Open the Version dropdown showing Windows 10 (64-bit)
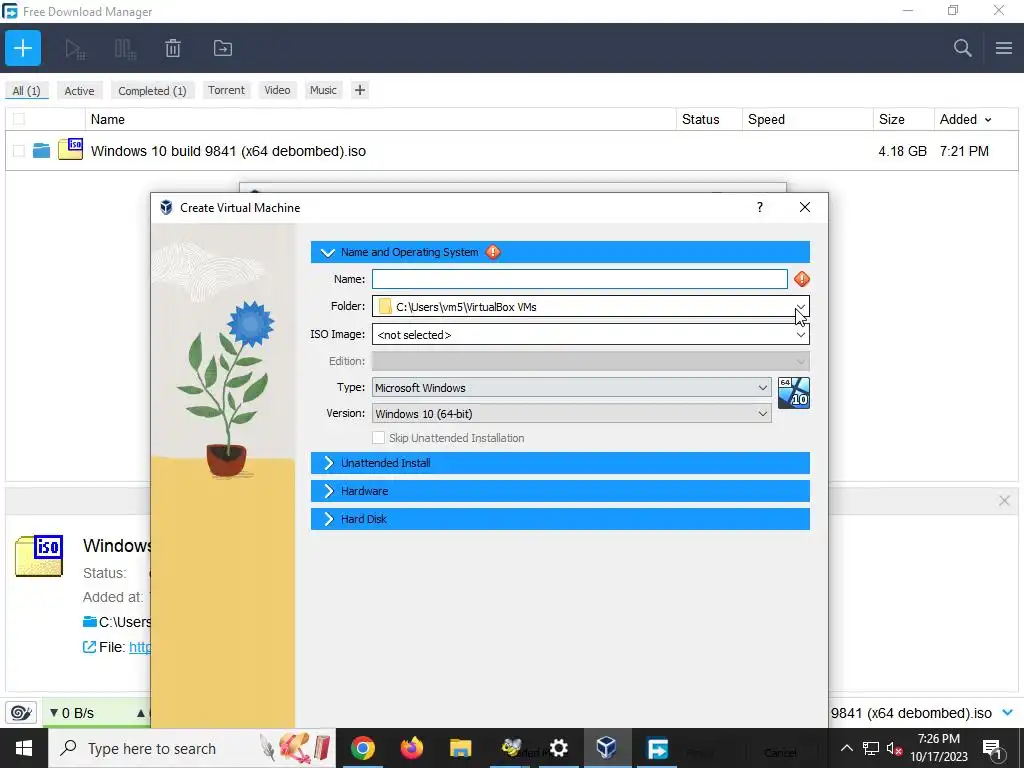The width and height of the screenshot is (1024, 768). pyautogui.click(x=762, y=414)
